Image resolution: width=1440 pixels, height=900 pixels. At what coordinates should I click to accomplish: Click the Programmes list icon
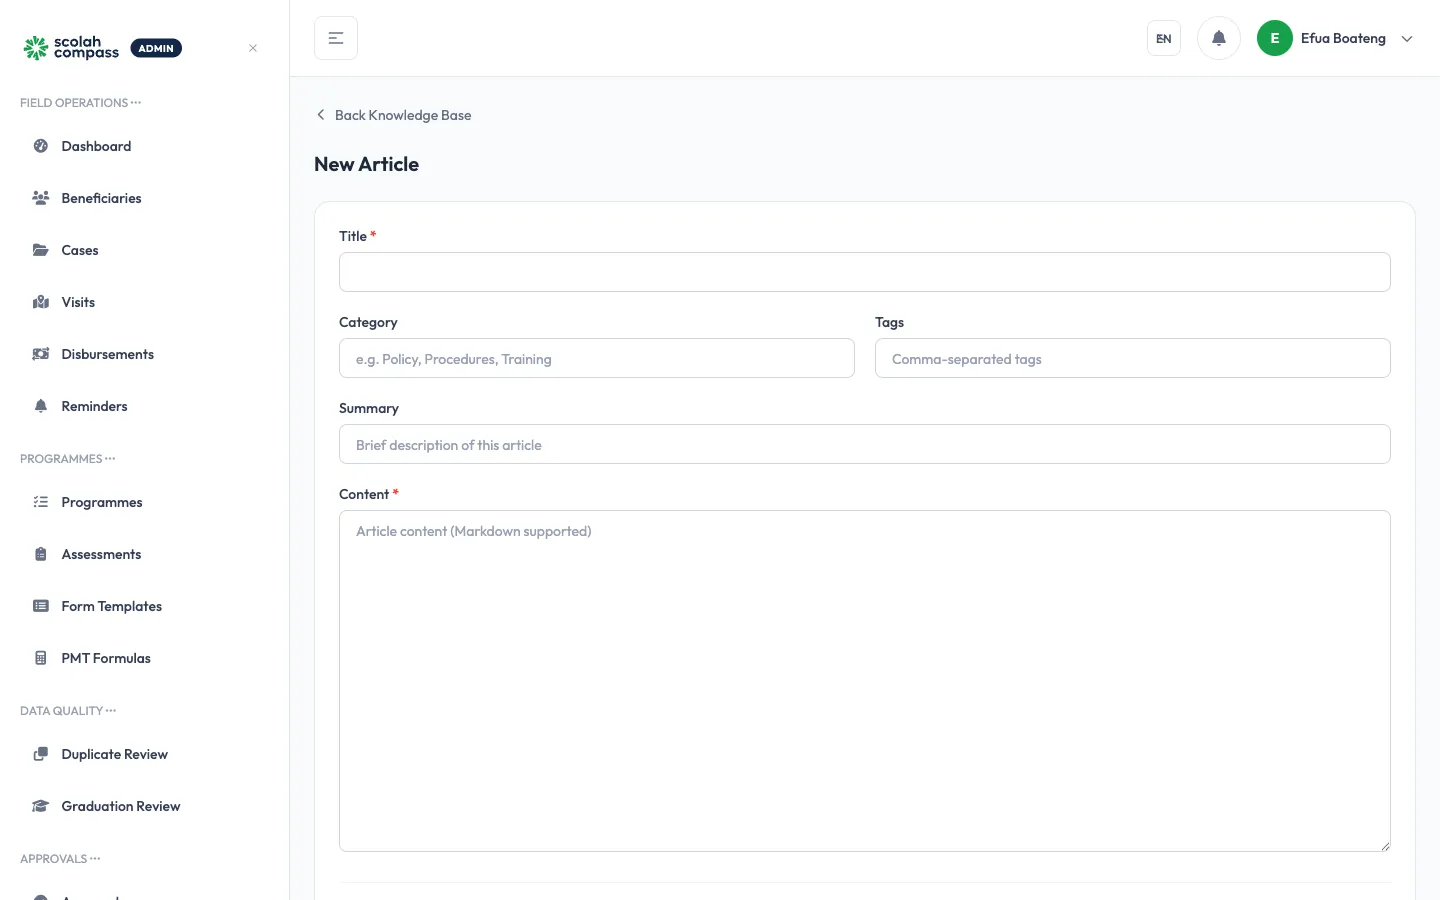tap(41, 502)
